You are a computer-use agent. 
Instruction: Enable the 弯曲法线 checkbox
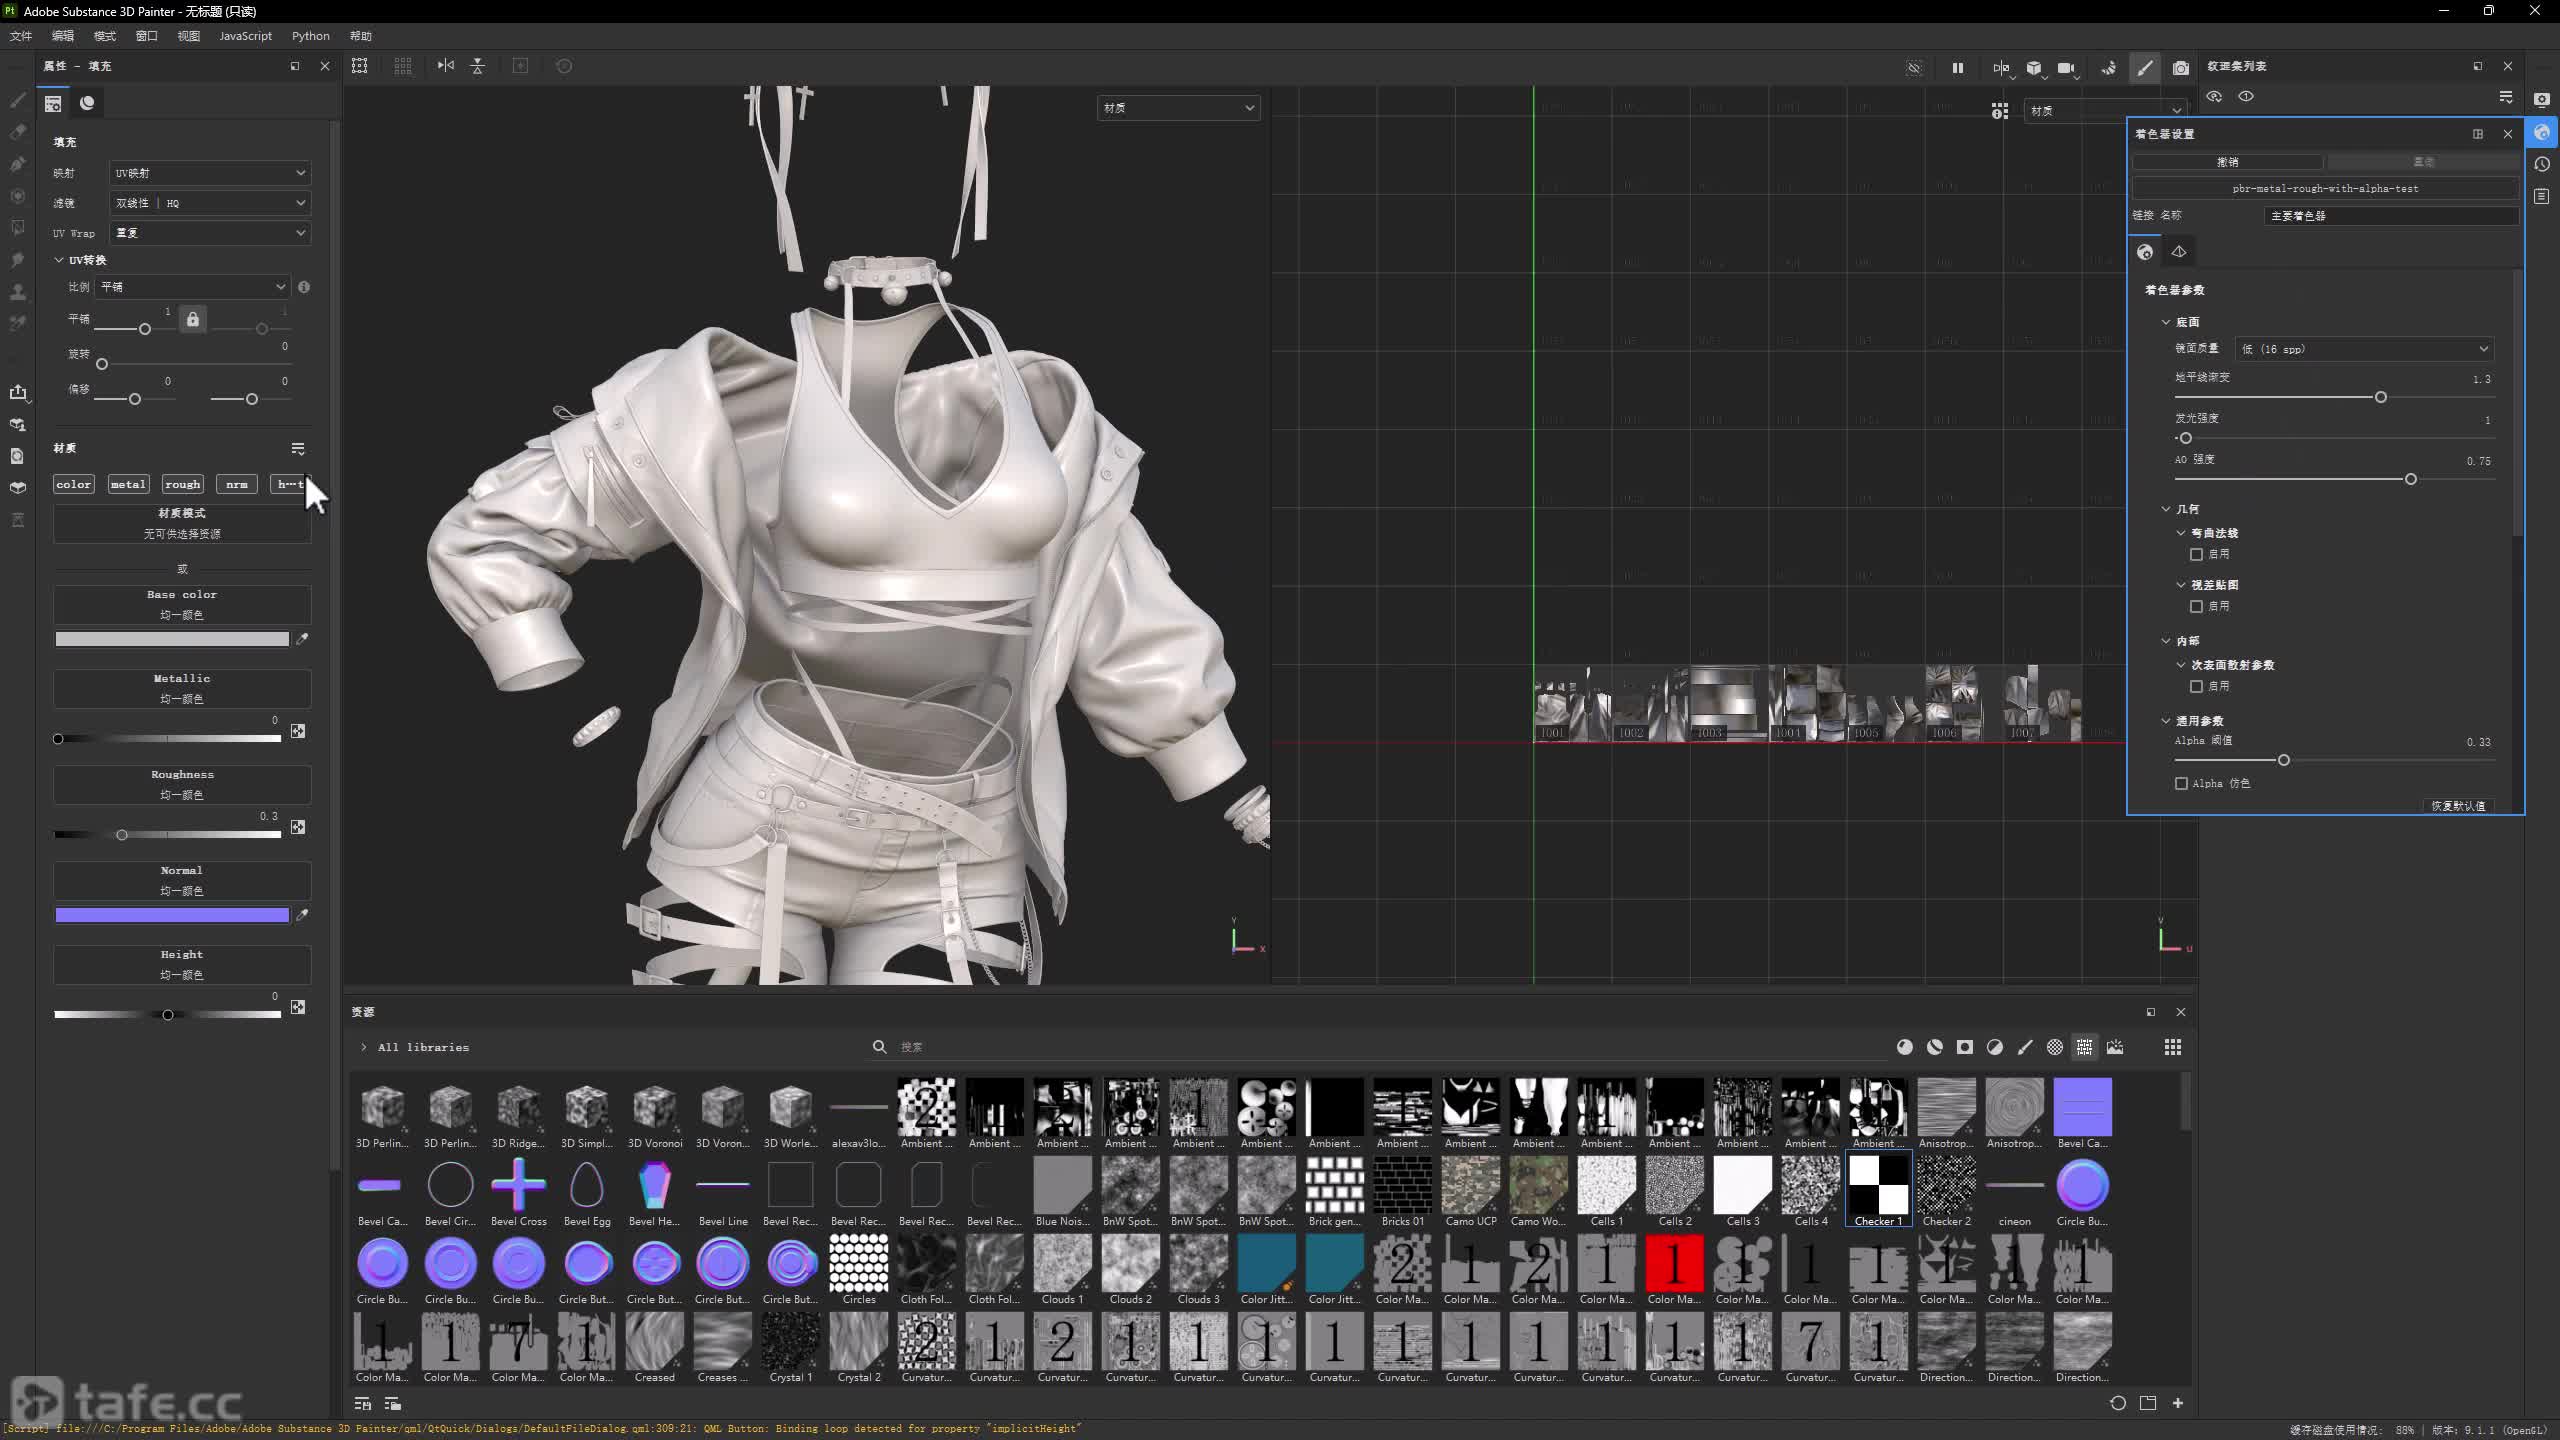2196,554
